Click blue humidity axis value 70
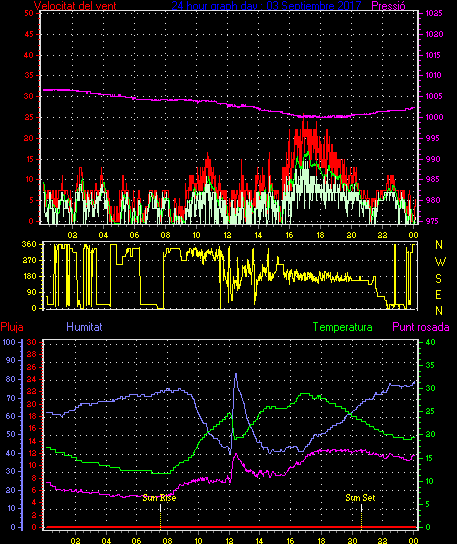 click(x=11, y=398)
